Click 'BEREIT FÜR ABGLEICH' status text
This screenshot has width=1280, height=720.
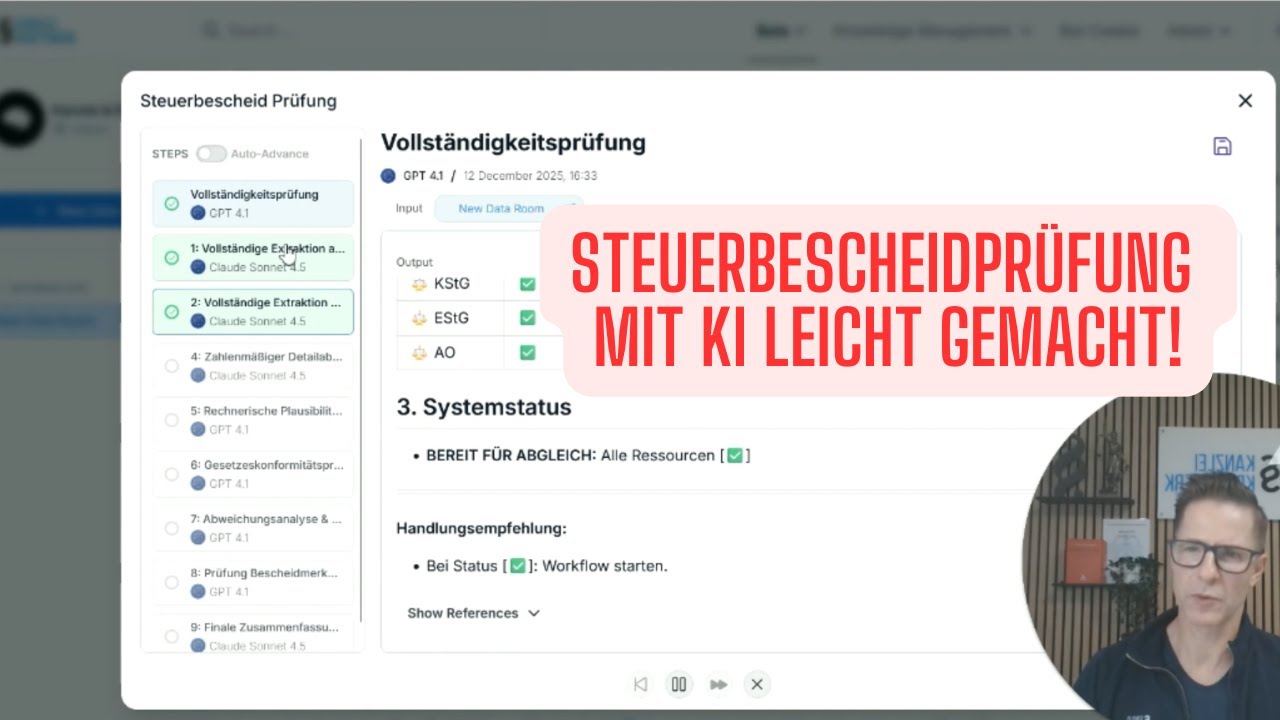(511, 455)
